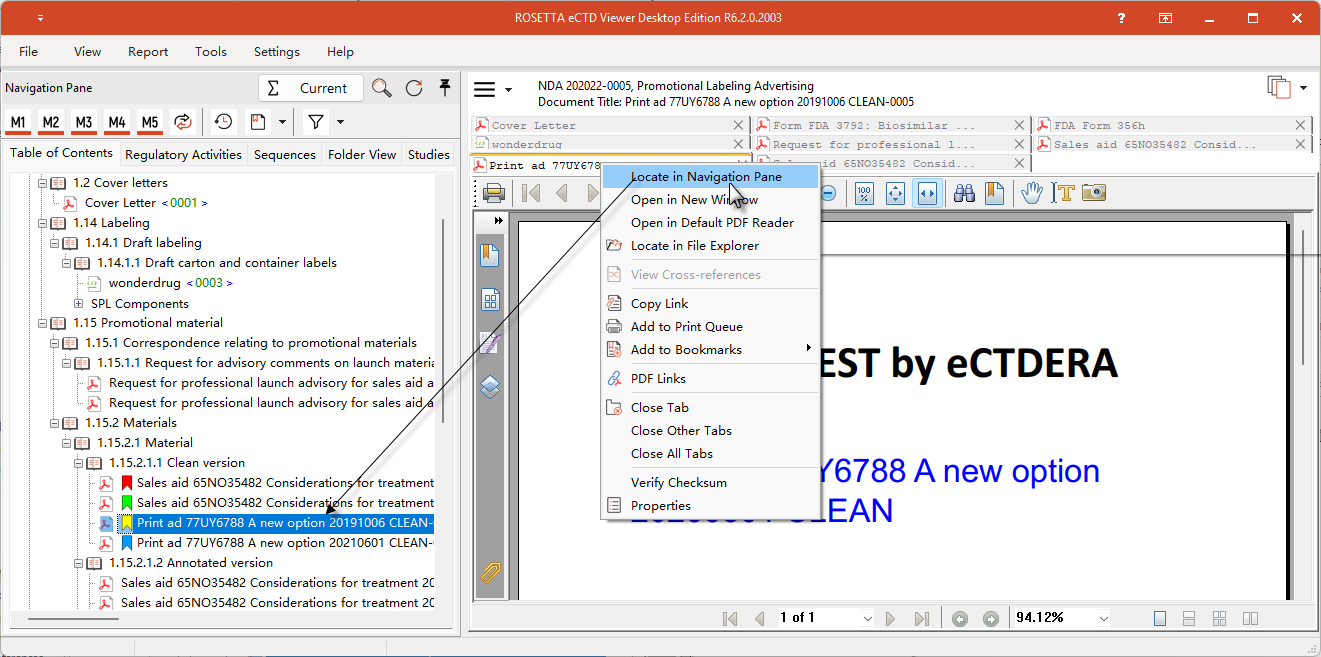This screenshot has width=1321, height=657.
Task: Select the hand pan tool
Action: [x=1032, y=193]
